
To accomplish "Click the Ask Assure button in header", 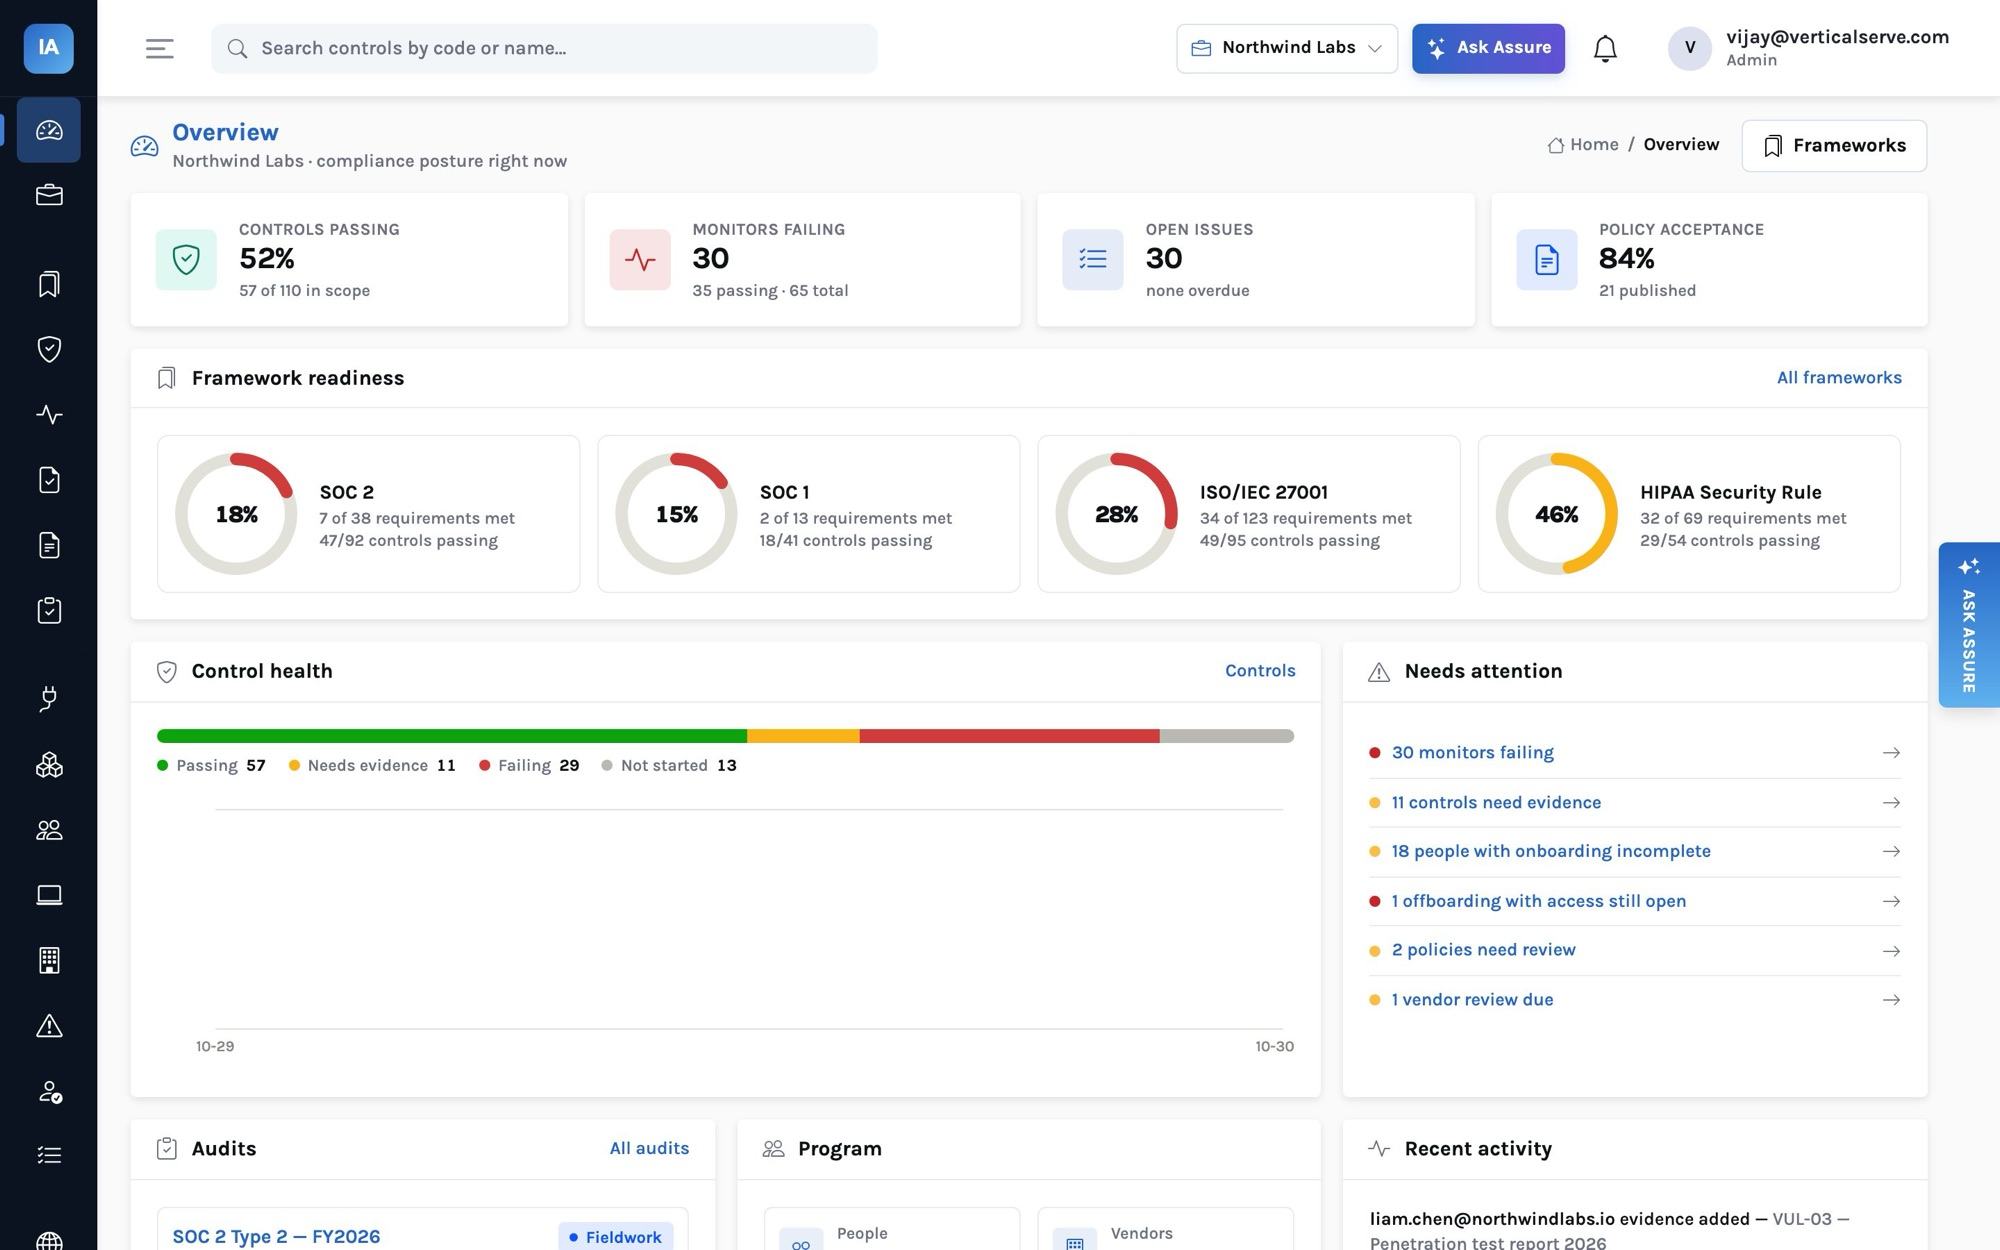I will click(x=1488, y=48).
